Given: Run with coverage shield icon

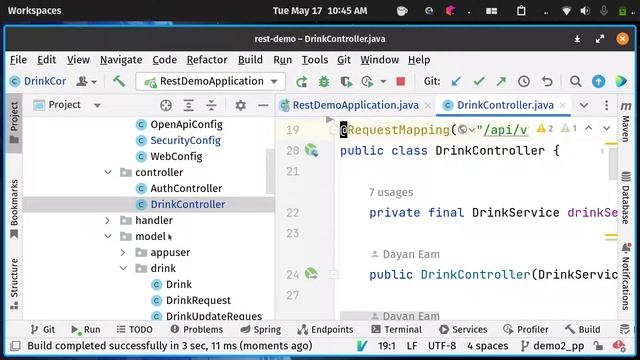Looking at the screenshot, I should 346,82.
